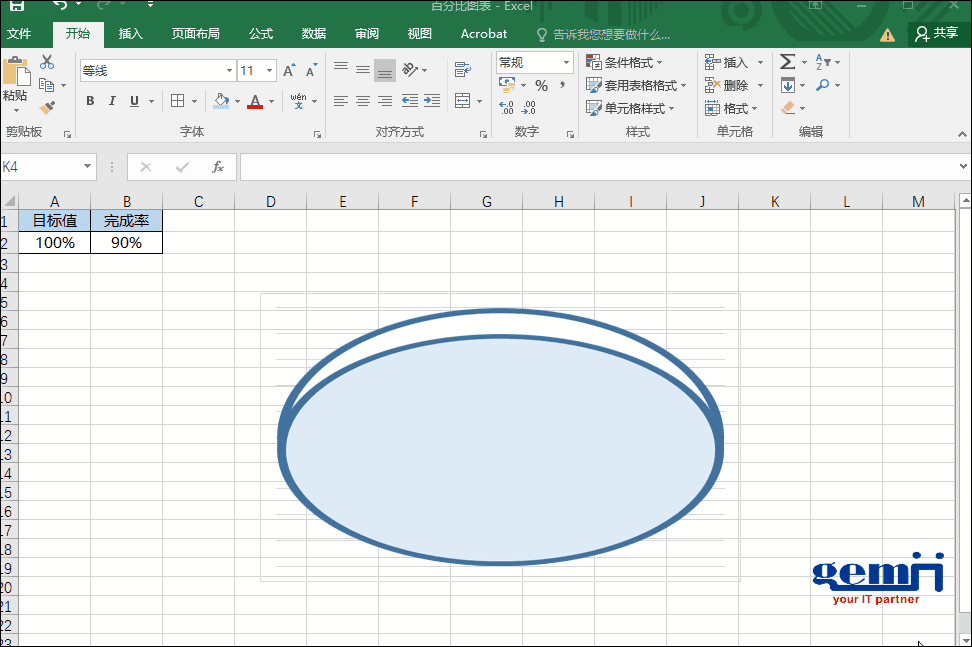Screen dimensions: 972x647
Task: Toggle top vertical alignment
Action: point(340,69)
